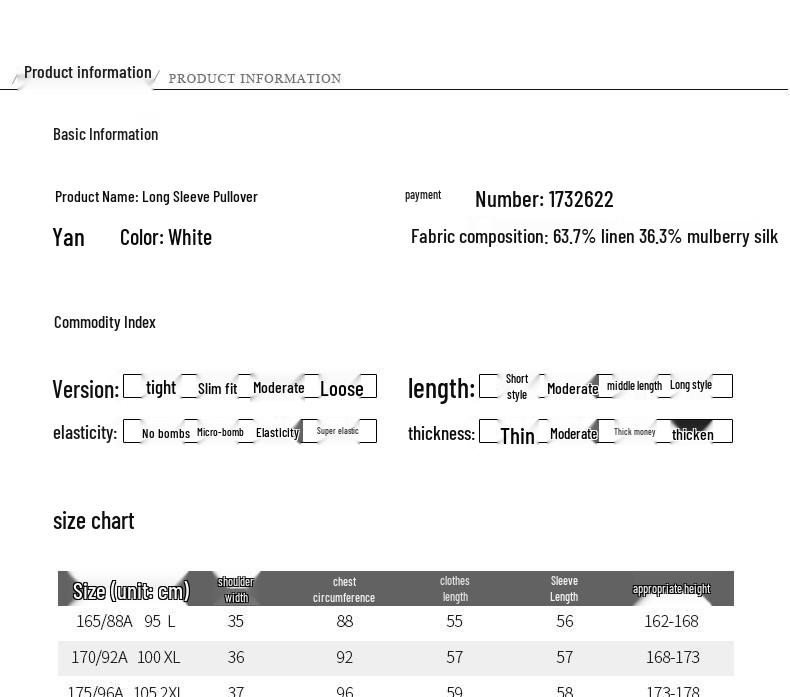Toggle the 'Super elastic' elasticity option
The width and height of the screenshot is (790, 697).
point(311,432)
